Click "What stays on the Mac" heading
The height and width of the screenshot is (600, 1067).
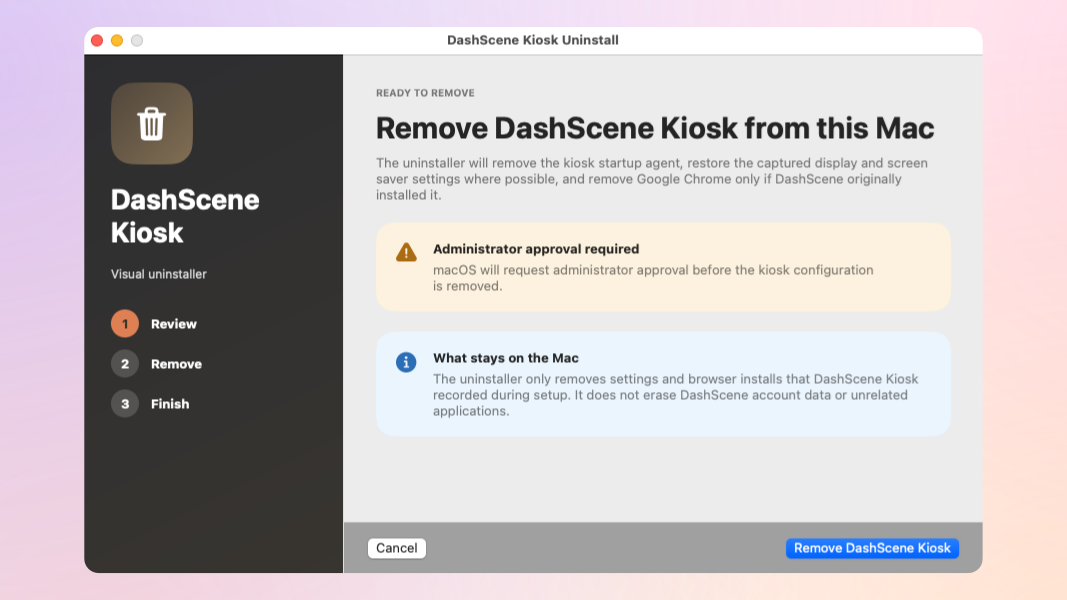click(506, 358)
